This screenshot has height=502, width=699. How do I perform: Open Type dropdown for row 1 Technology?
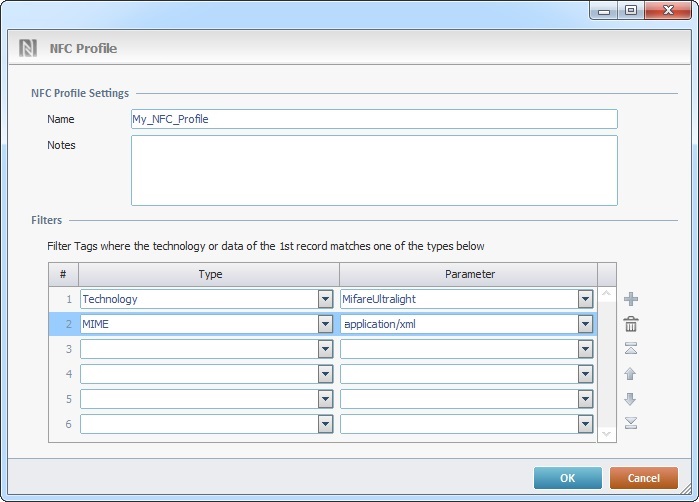click(x=325, y=299)
